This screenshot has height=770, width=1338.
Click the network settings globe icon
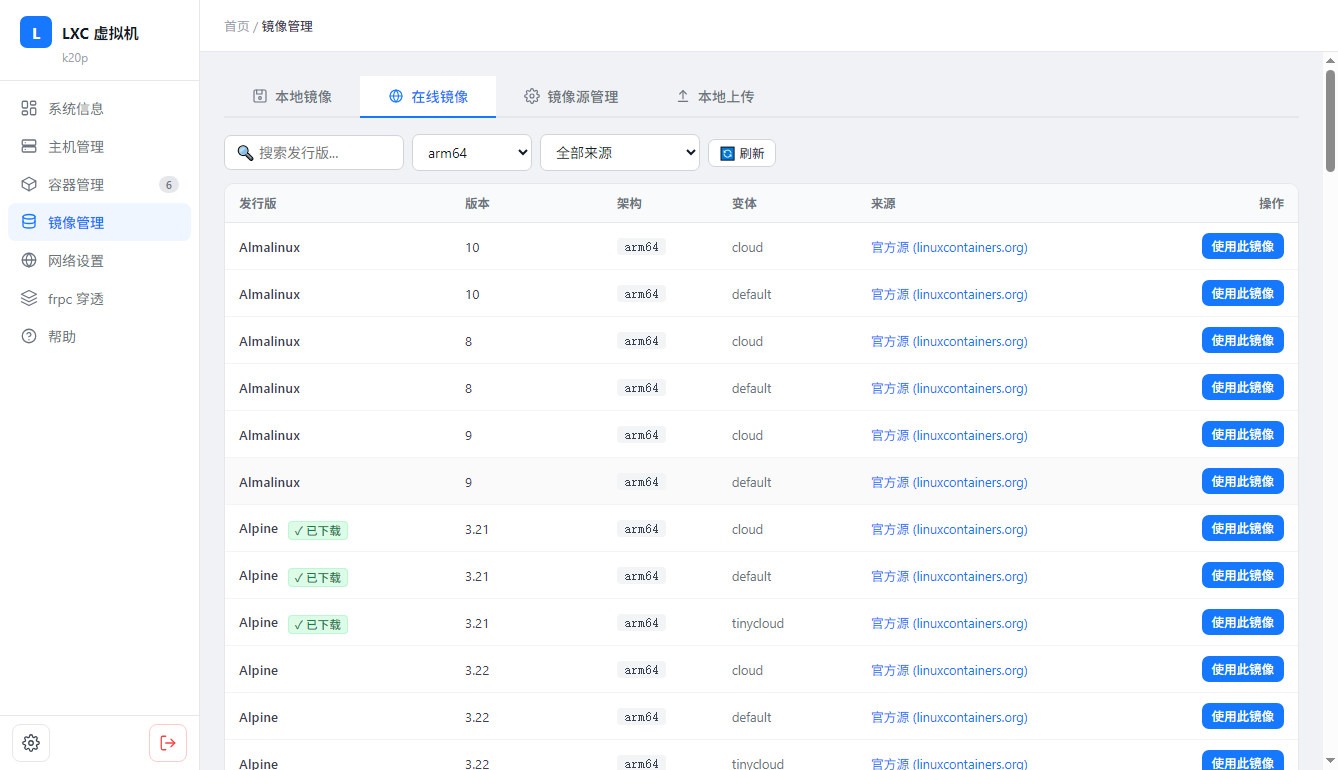coord(29,260)
